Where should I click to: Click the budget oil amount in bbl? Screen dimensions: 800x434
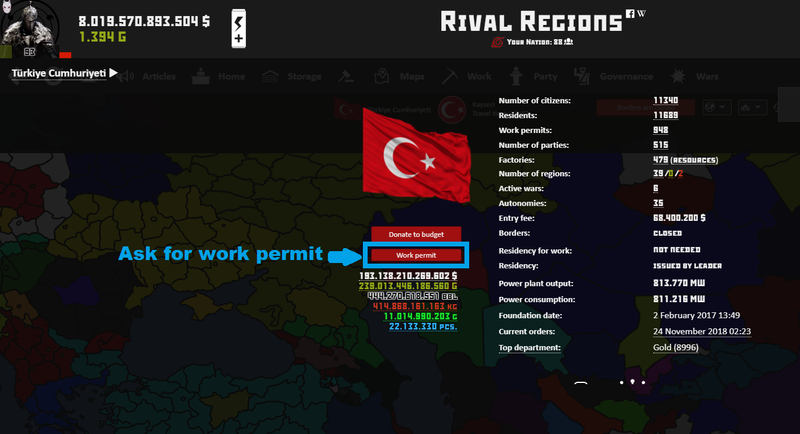click(412, 296)
